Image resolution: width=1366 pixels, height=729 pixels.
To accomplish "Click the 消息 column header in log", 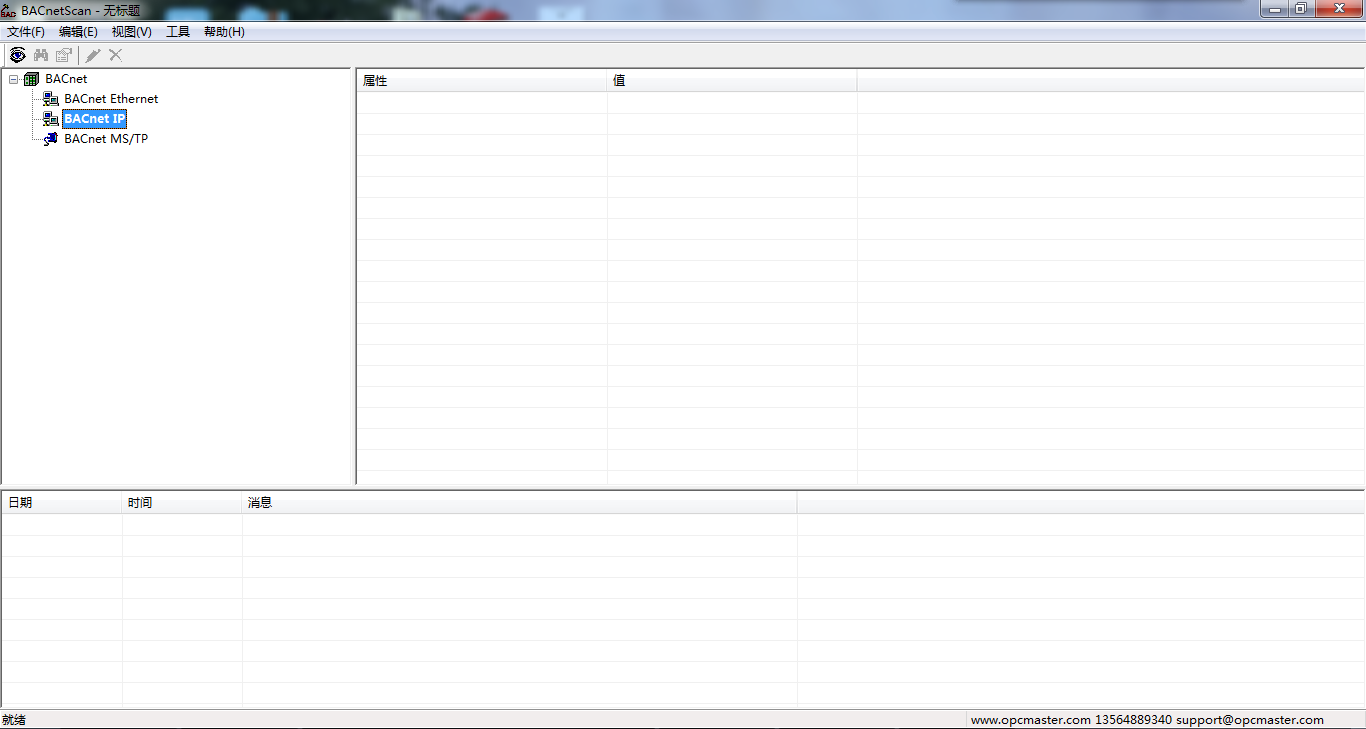I will coord(518,503).
